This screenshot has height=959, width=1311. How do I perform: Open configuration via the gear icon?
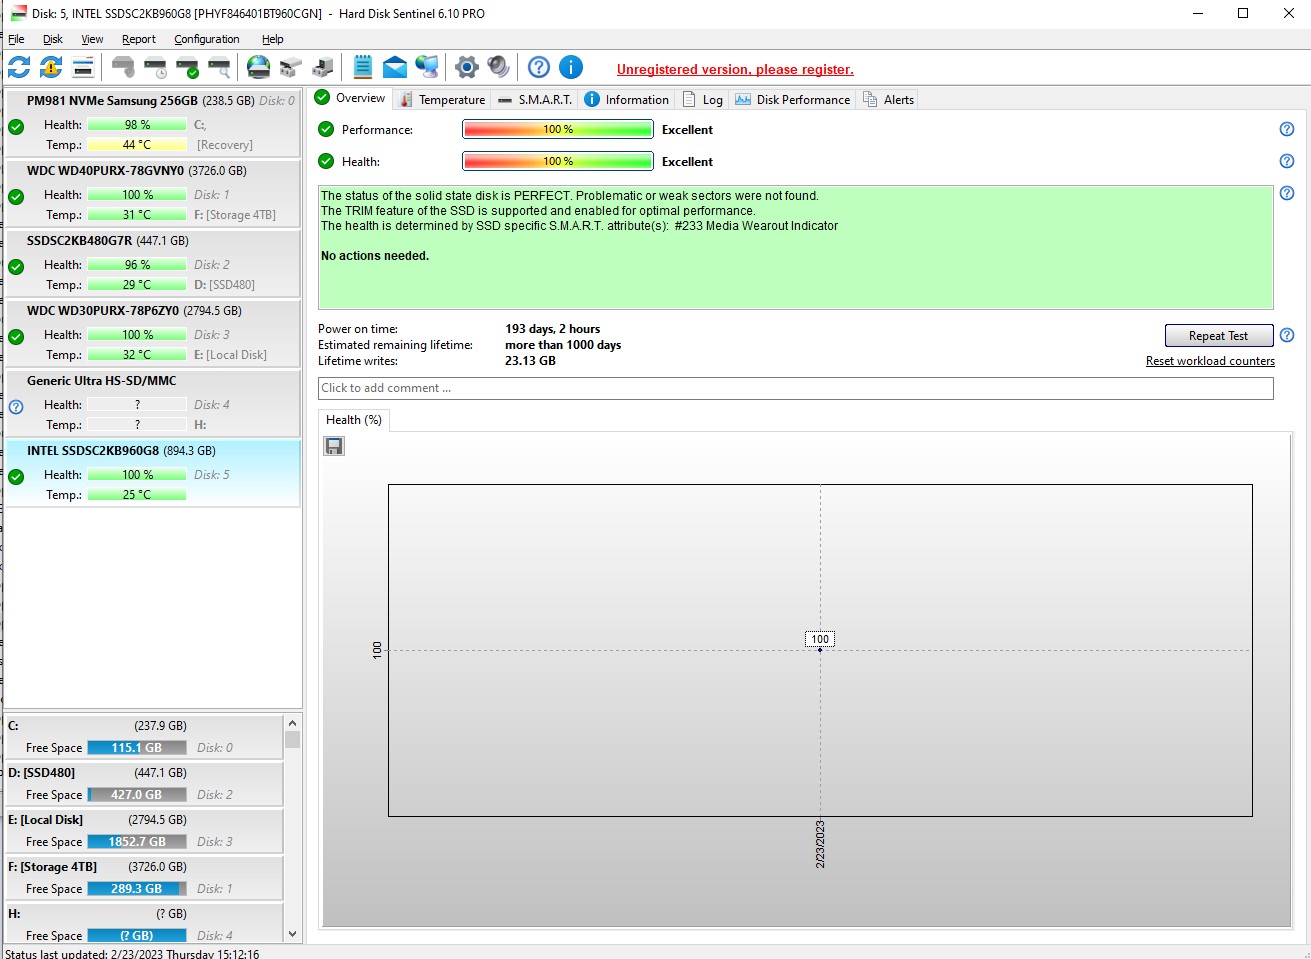tap(466, 67)
